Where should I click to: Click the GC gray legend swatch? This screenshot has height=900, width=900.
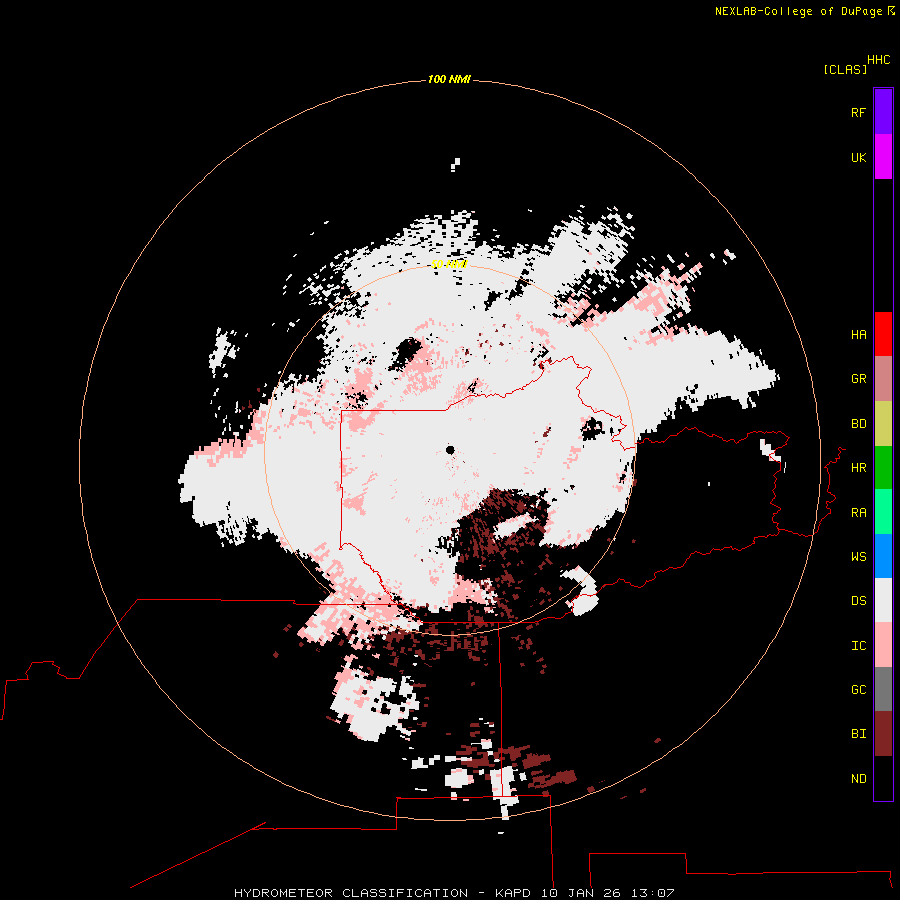coord(883,689)
